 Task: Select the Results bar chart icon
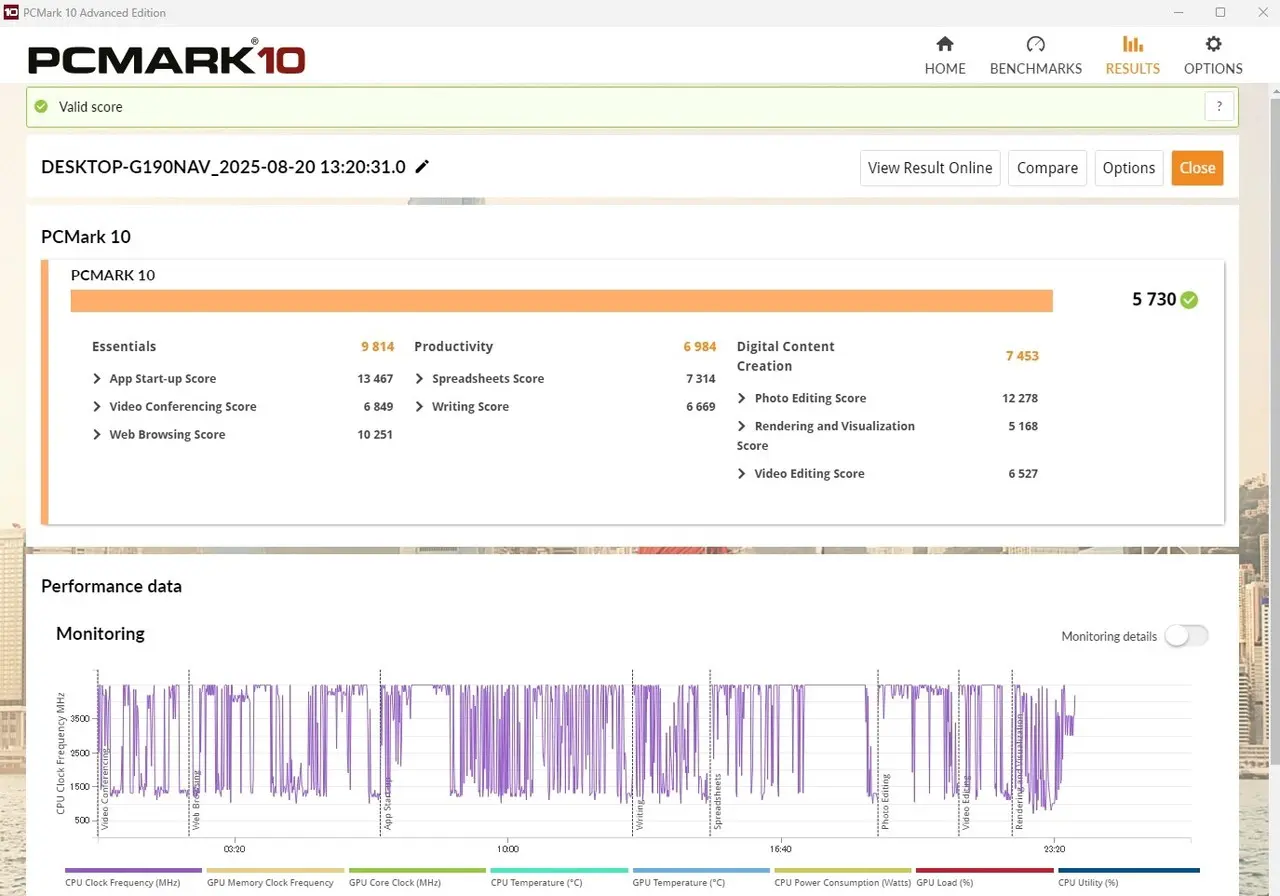(1132, 44)
